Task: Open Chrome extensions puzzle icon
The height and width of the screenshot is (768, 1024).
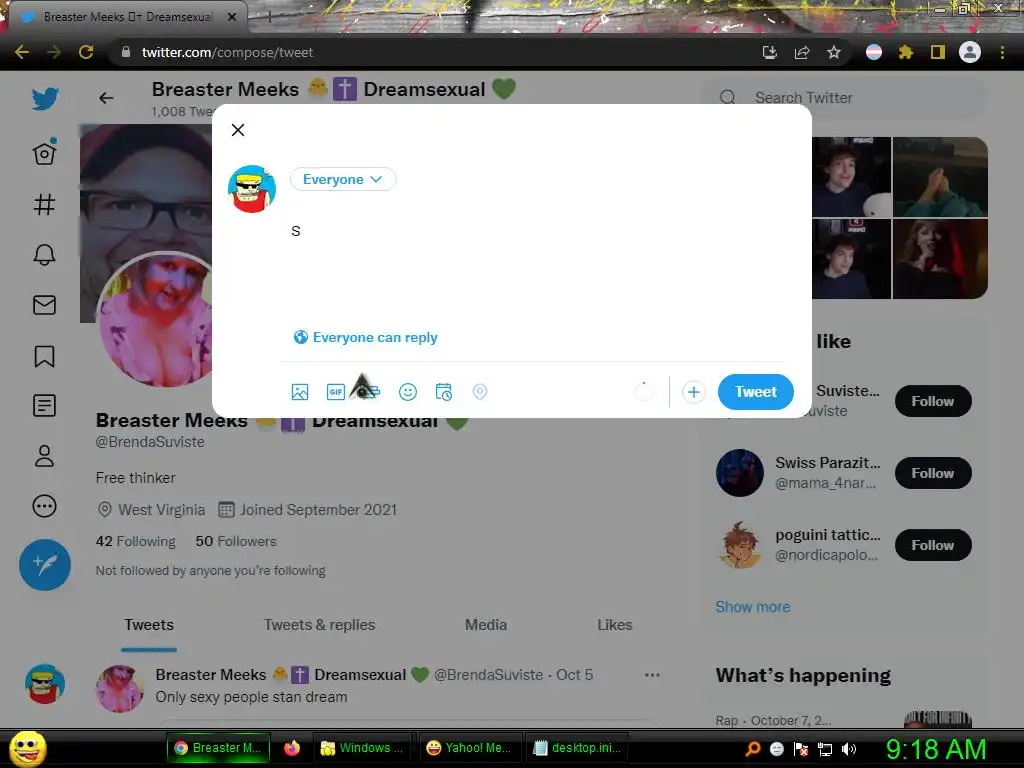Action: click(905, 52)
